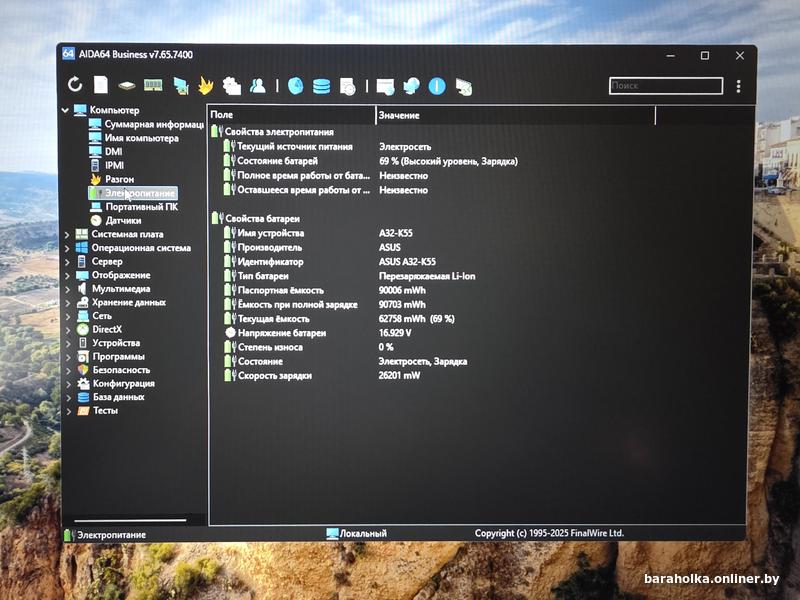Expand the Хранение данных tree node
The height and width of the screenshot is (600, 800).
[67, 302]
